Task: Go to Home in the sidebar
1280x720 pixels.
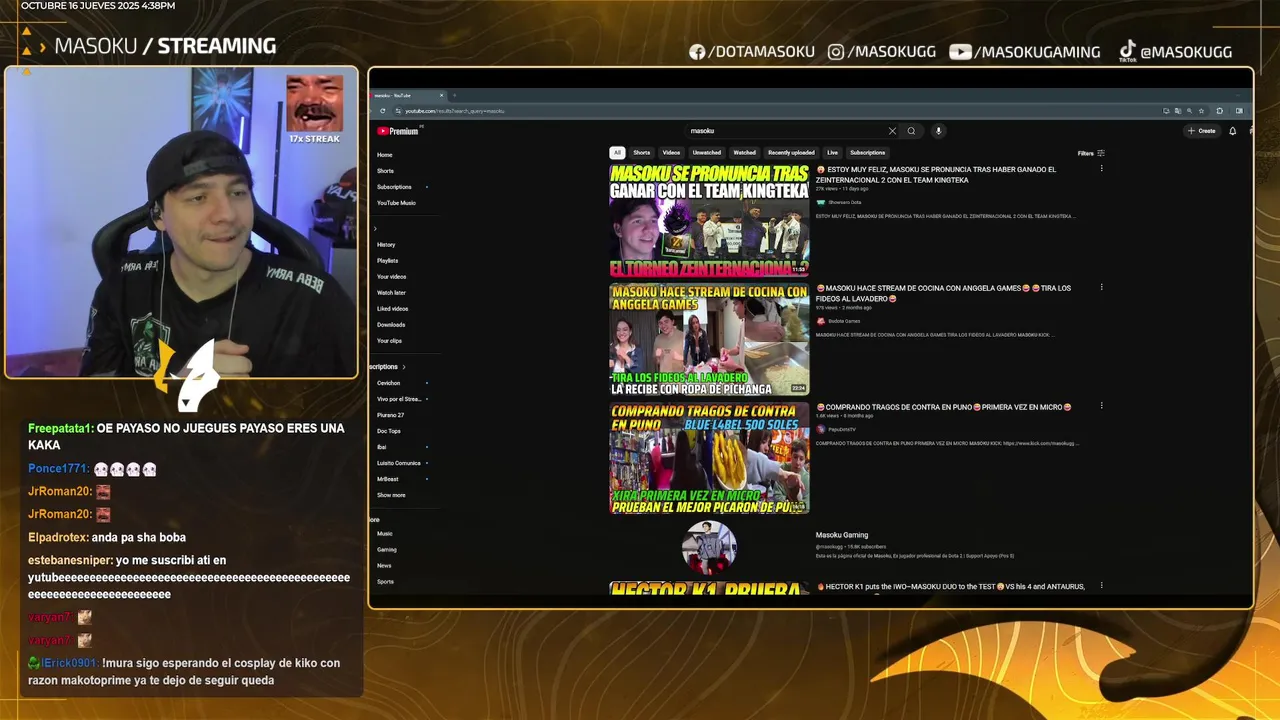Action: [x=385, y=155]
